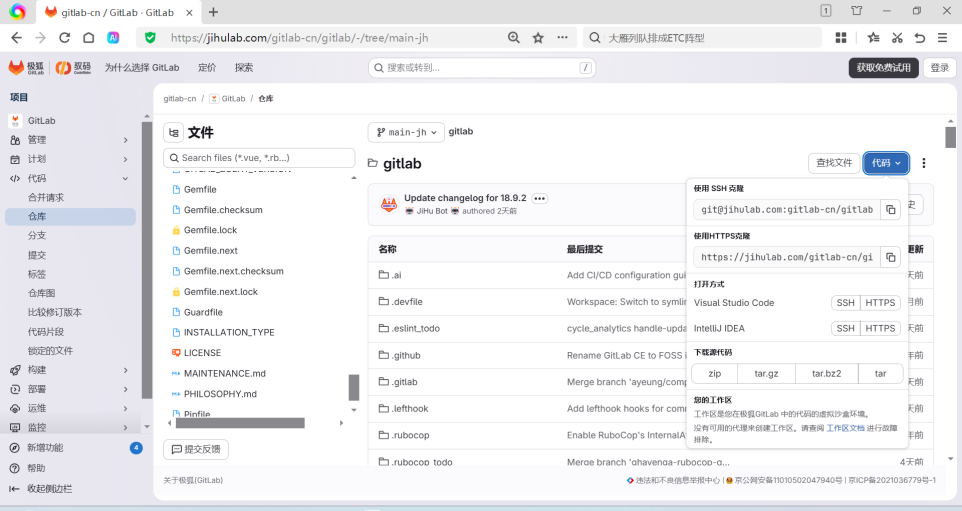962x511 pixels.
Task: Go to browser home page icon
Action: (88, 37)
